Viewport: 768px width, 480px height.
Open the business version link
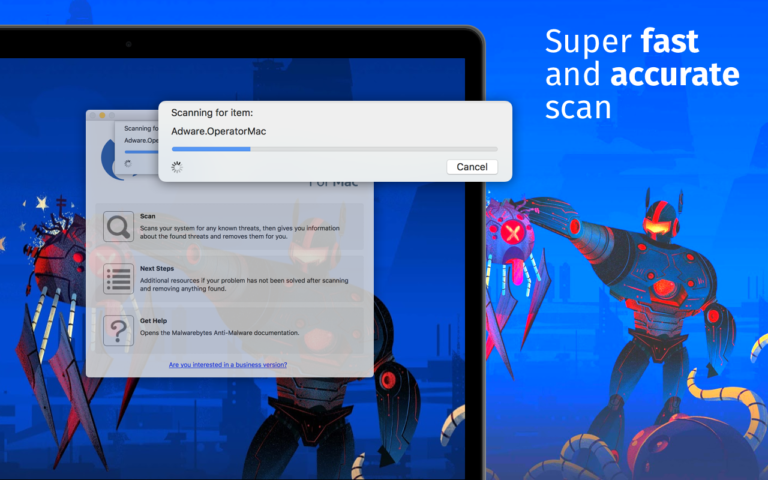coord(228,364)
